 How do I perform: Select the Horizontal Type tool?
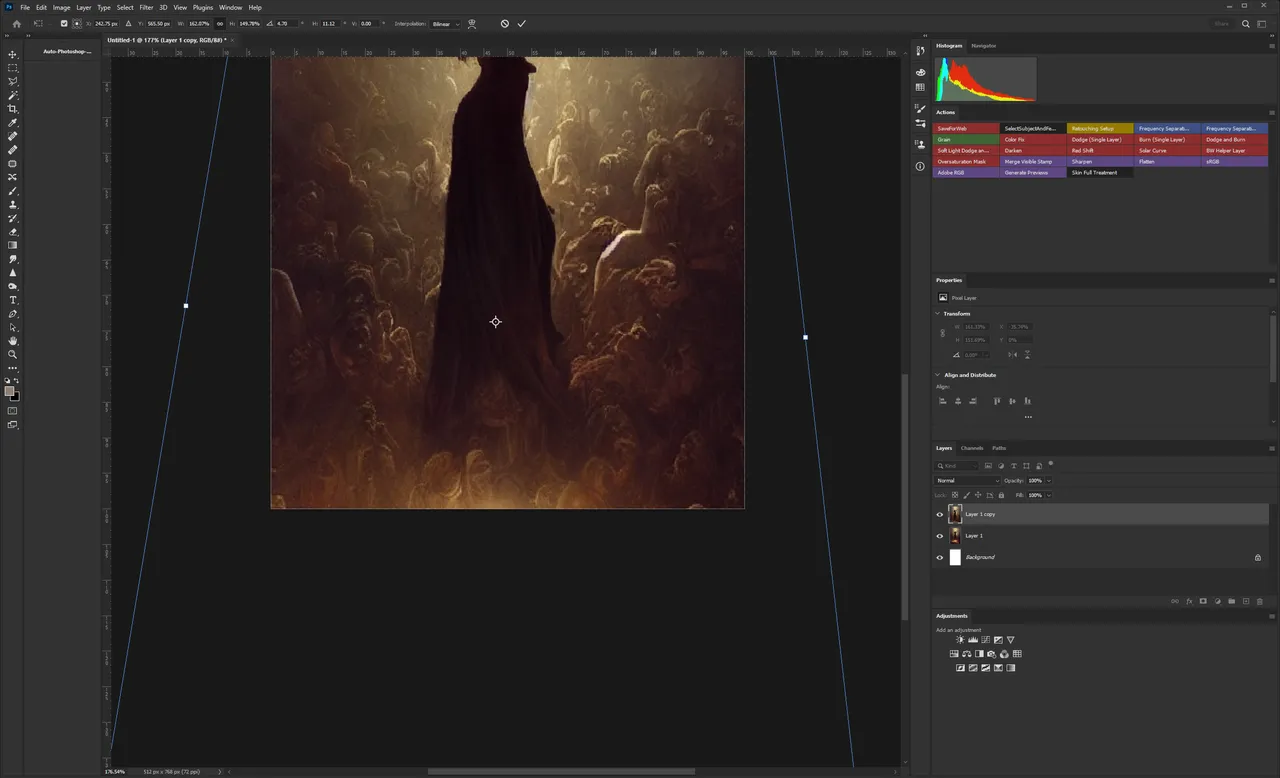13,300
